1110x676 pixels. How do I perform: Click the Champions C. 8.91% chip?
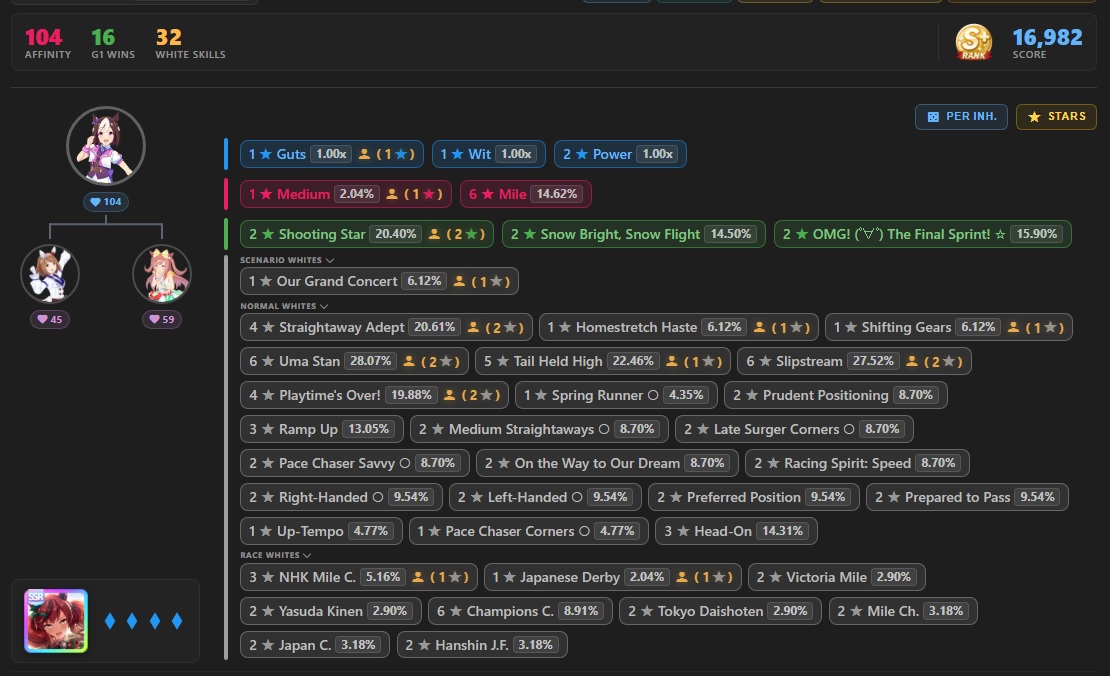520,611
